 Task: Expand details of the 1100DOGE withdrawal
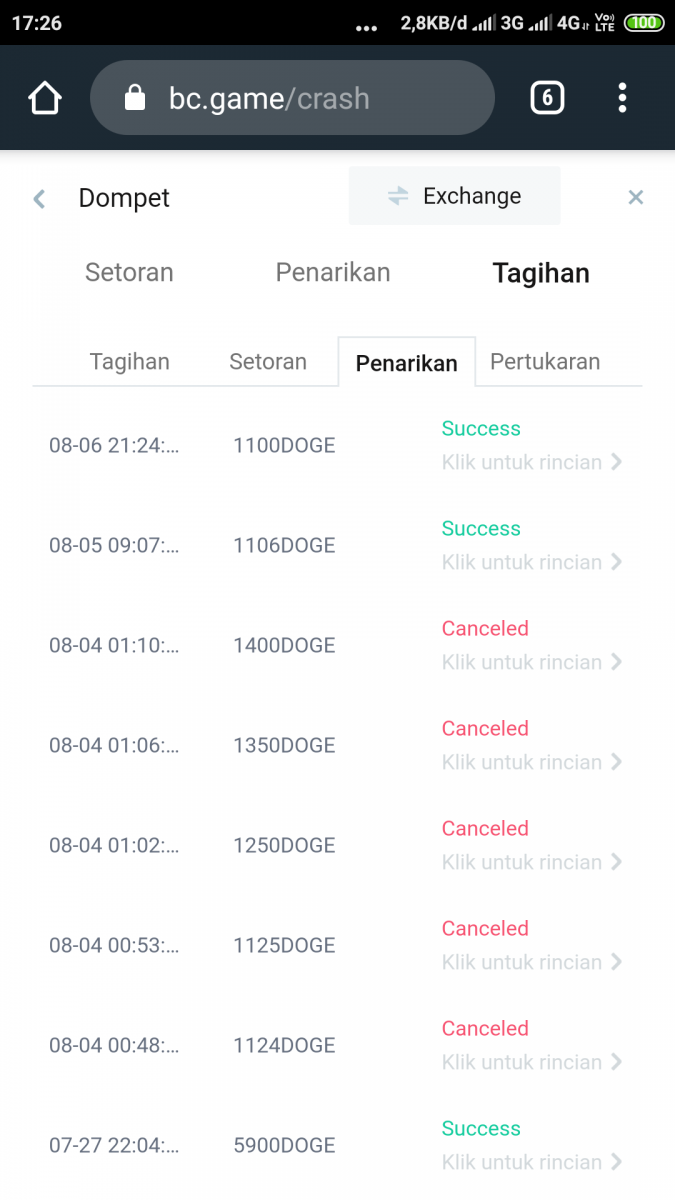pos(531,462)
